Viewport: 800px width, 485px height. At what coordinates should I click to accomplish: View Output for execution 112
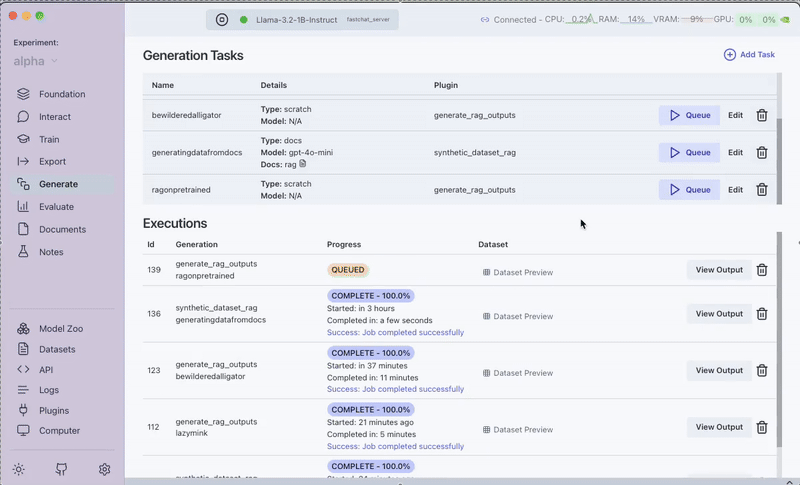click(719, 427)
